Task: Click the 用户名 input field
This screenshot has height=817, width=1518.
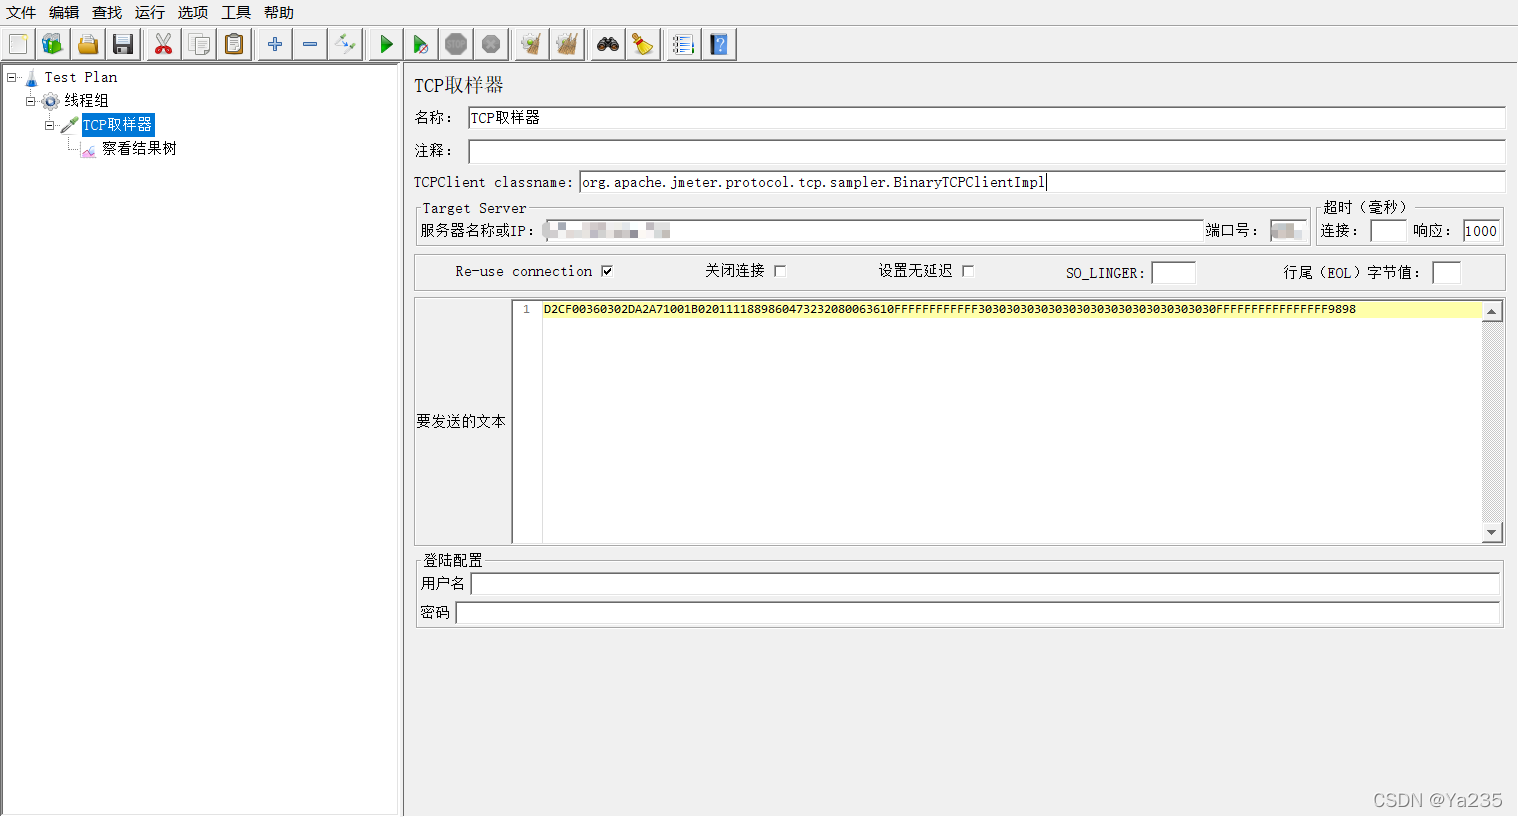Action: pyautogui.click(x=985, y=583)
